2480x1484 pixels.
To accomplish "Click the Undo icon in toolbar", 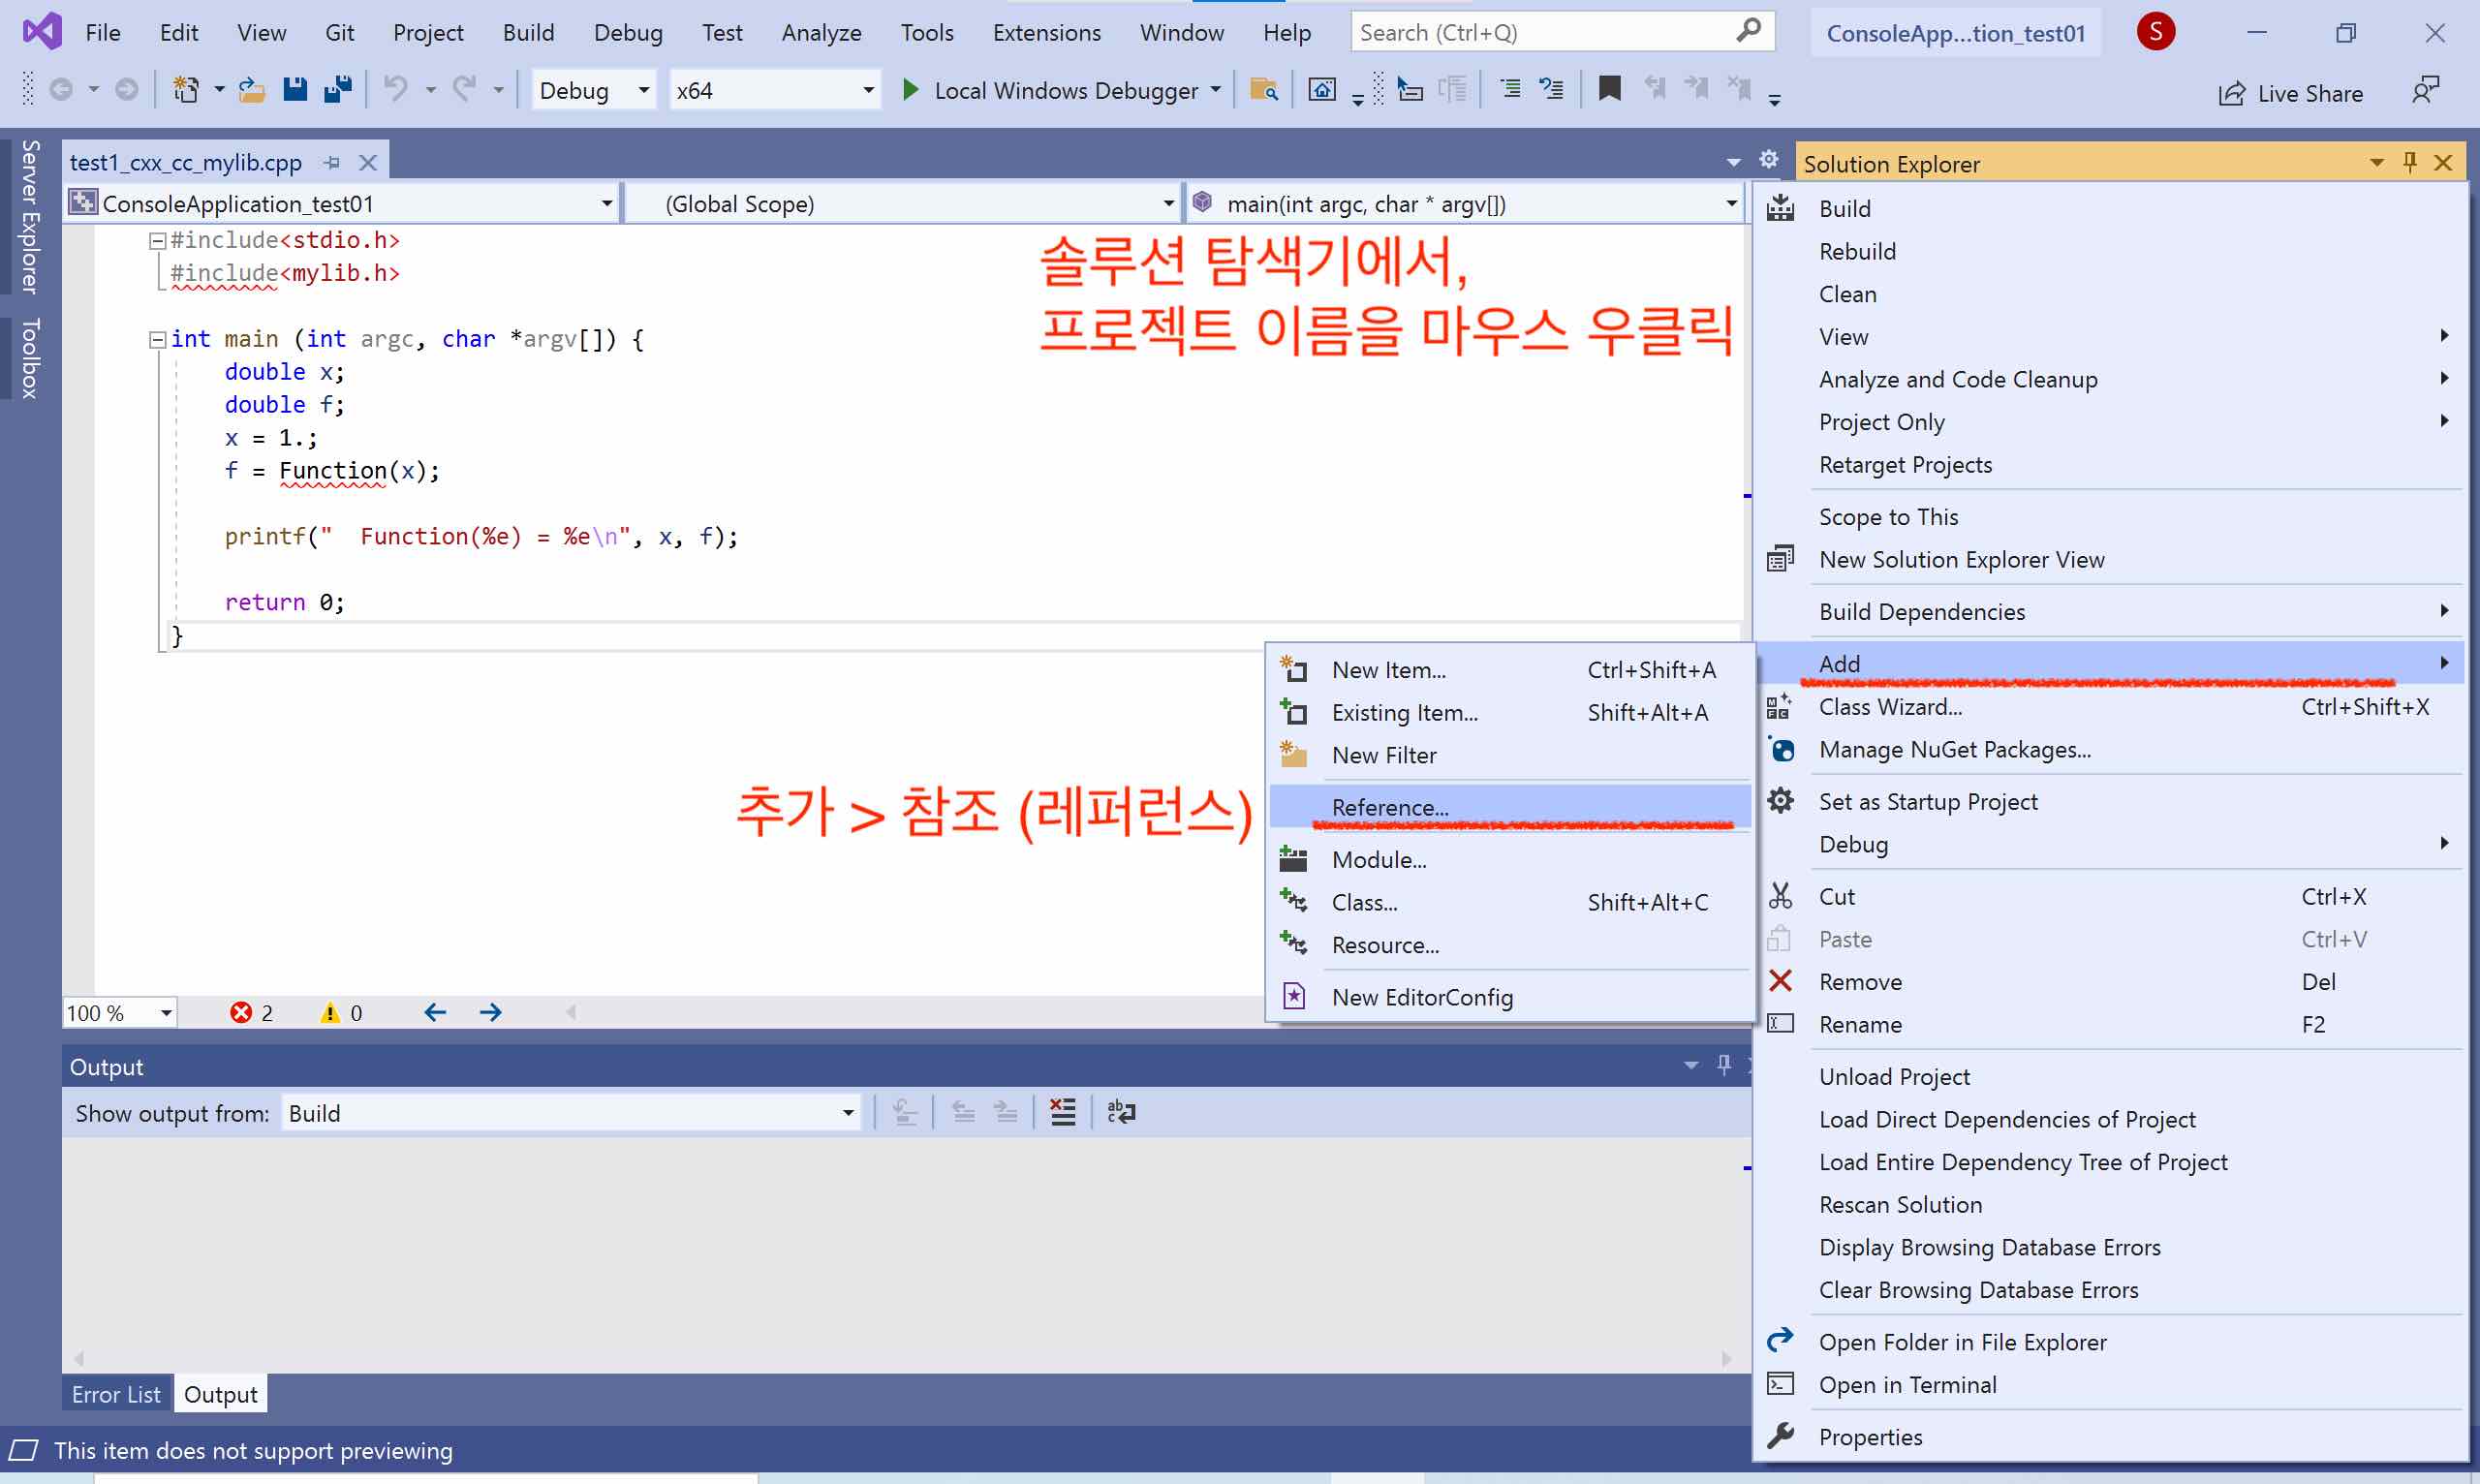I will [397, 90].
